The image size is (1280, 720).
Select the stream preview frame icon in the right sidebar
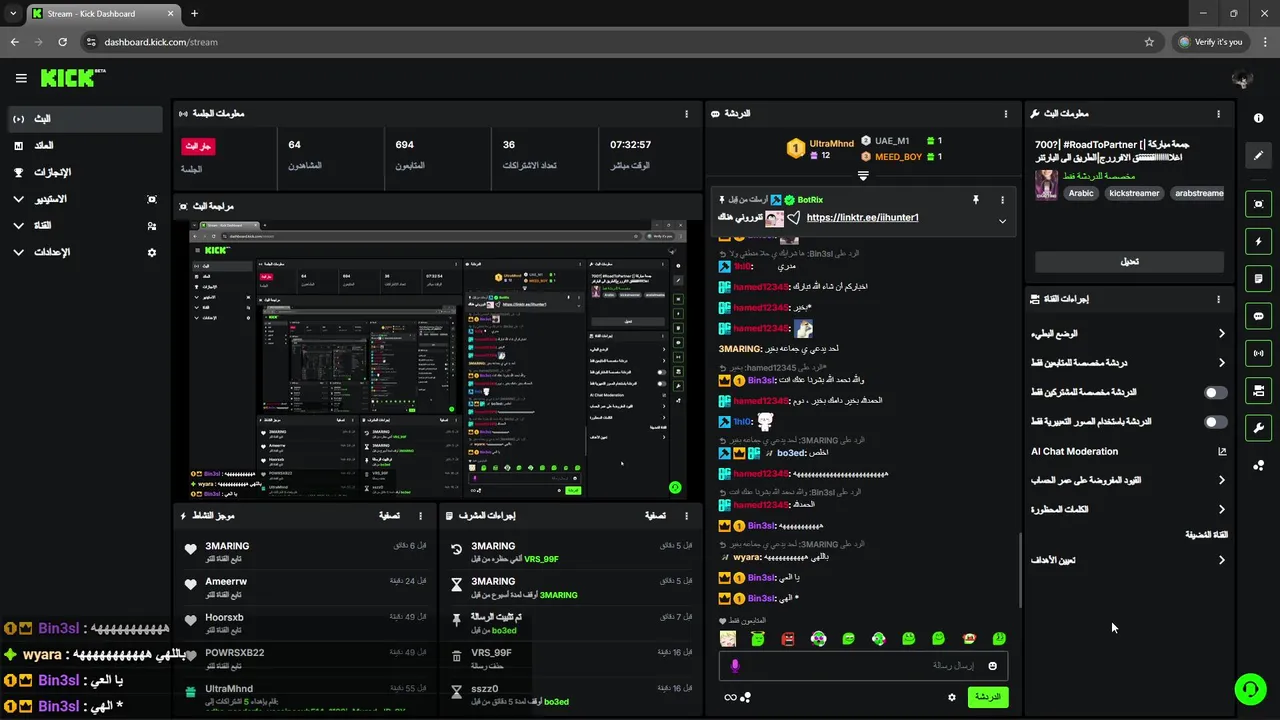pos(1258,204)
